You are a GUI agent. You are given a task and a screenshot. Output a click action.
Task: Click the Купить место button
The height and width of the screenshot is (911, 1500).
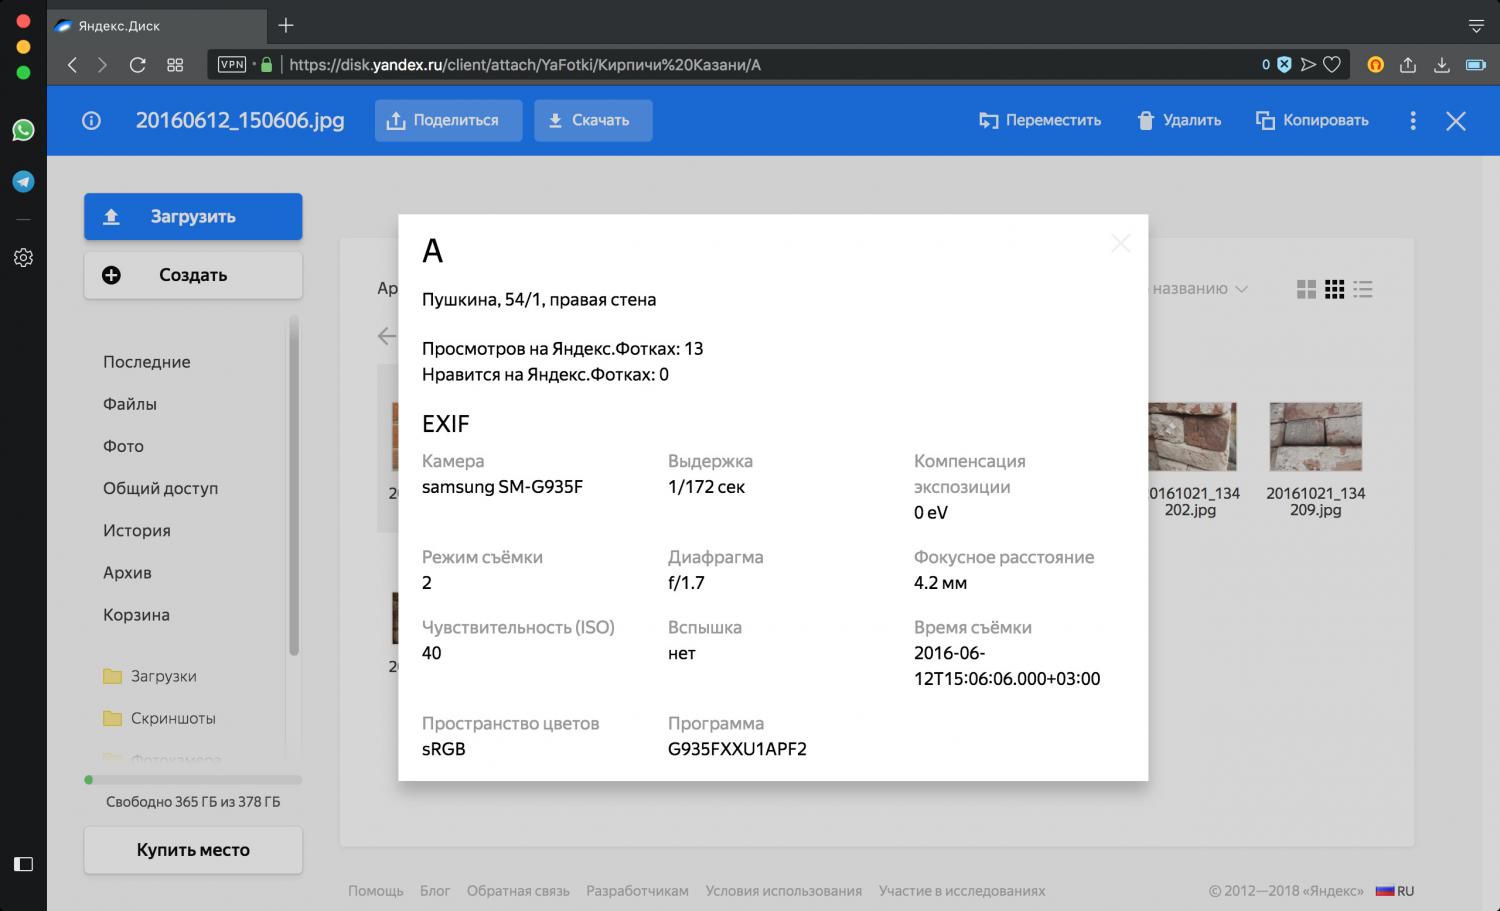pos(193,850)
